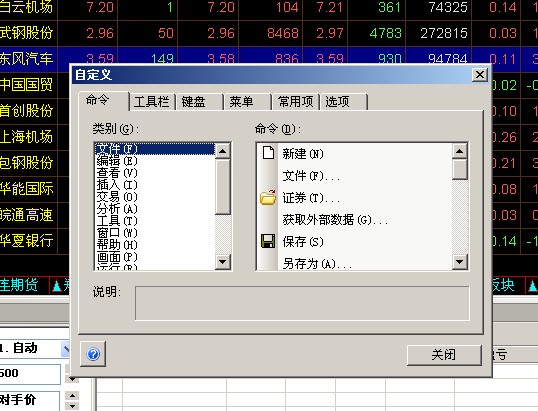This screenshot has height=411, width=538.
Task: Open the 自动 dropdown in trading panel
Action: 66,349
